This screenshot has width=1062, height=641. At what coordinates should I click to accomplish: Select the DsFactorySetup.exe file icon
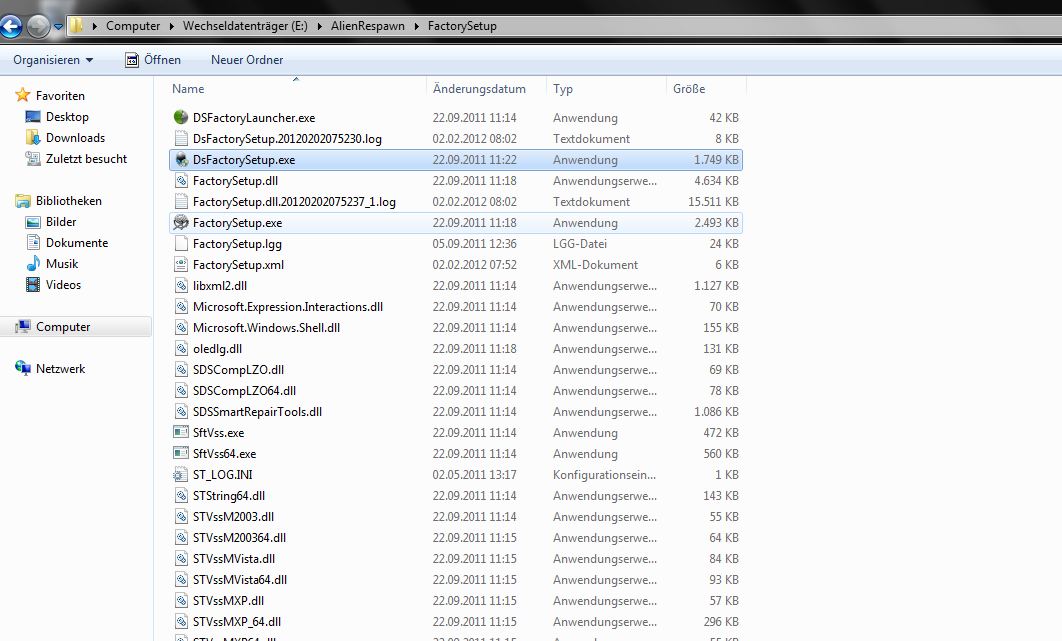[x=181, y=160]
